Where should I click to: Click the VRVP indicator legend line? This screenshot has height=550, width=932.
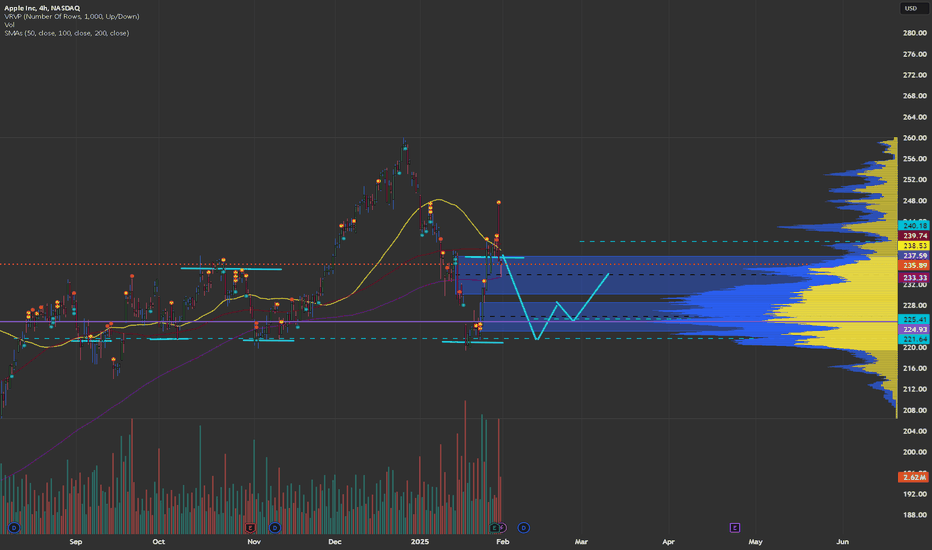point(72,17)
